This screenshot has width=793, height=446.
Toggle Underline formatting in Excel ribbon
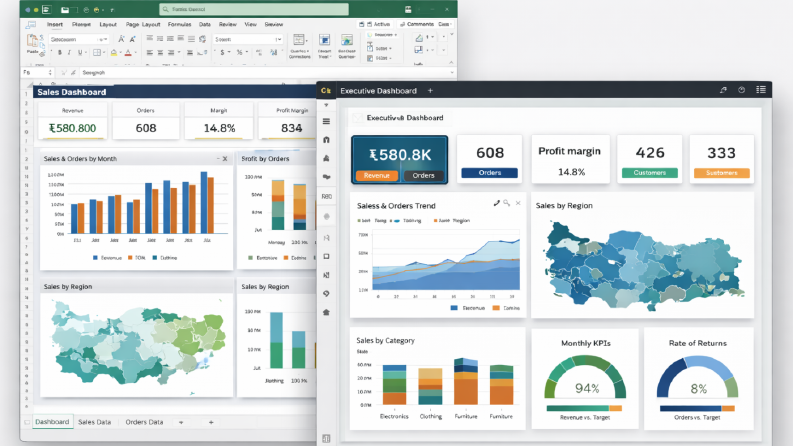click(79, 53)
